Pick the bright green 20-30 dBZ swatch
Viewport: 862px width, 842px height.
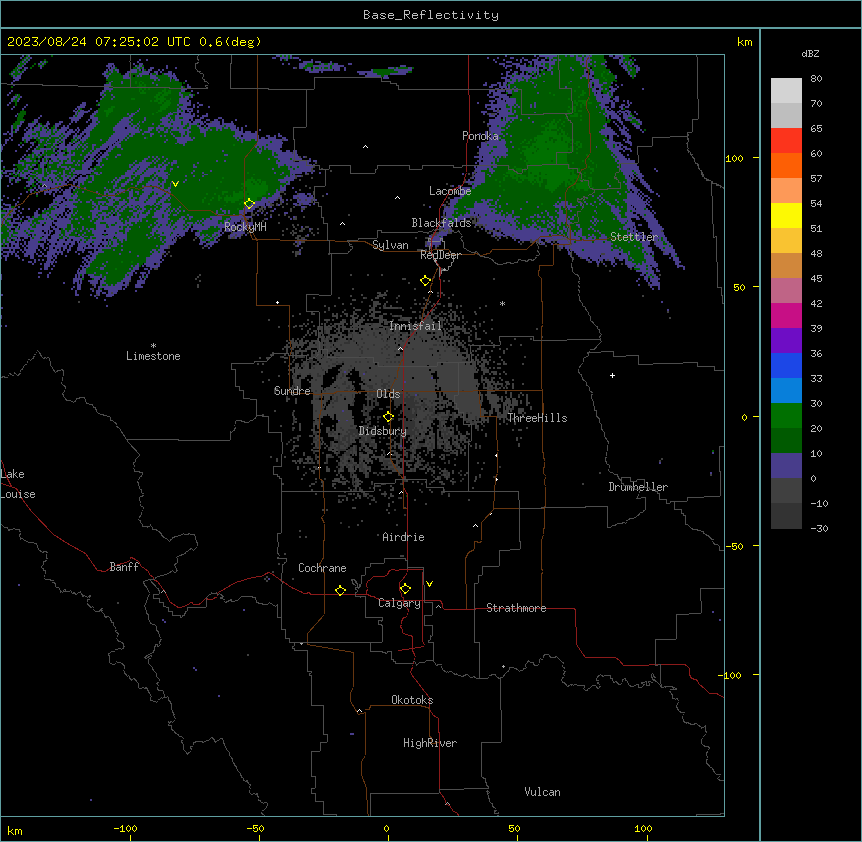786,416
